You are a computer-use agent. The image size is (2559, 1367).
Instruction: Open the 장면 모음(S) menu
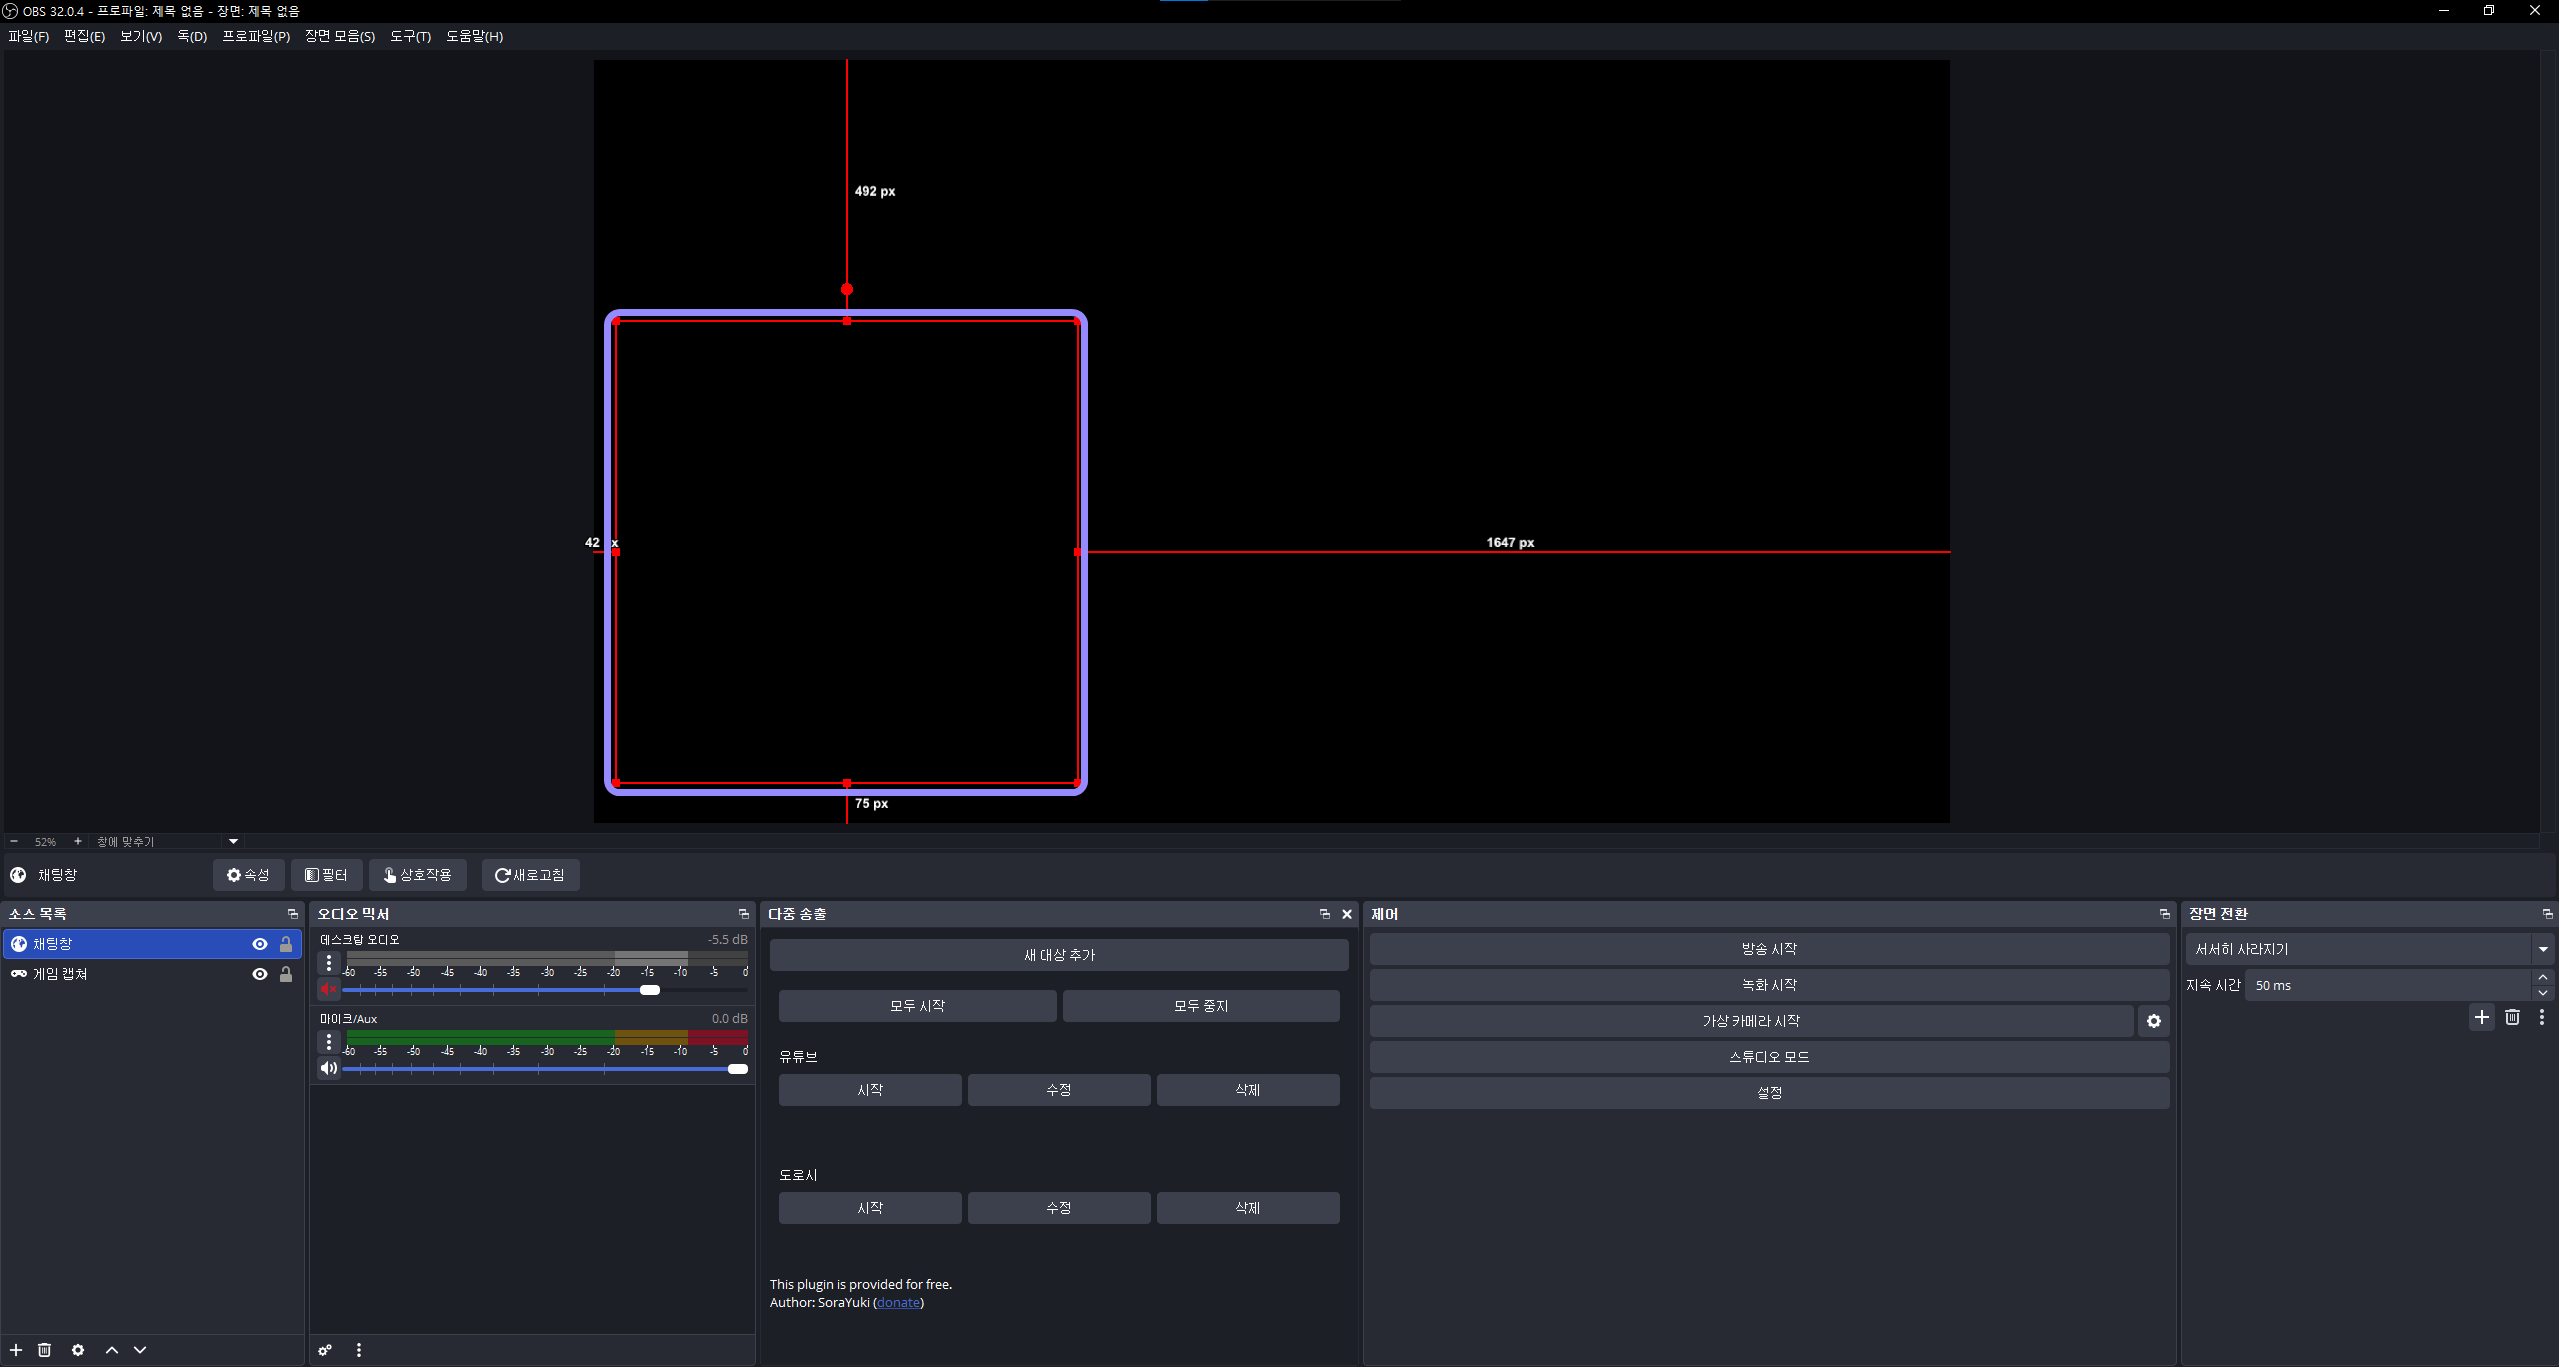[x=340, y=36]
